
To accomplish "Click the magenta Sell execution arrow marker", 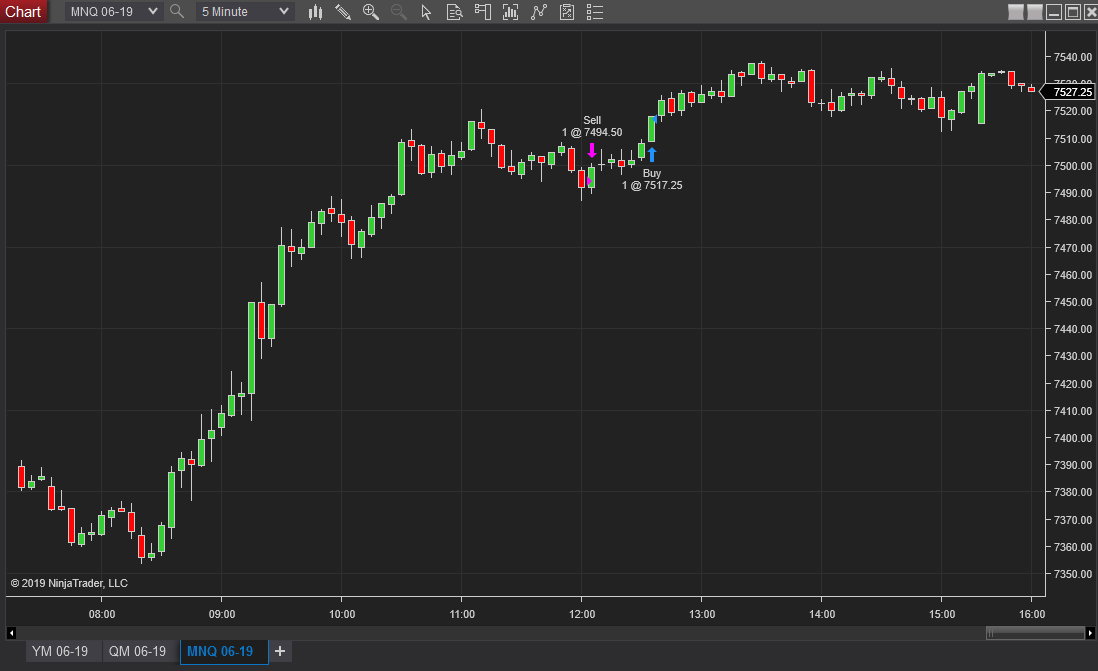I will pyautogui.click(x=592, y=150).
